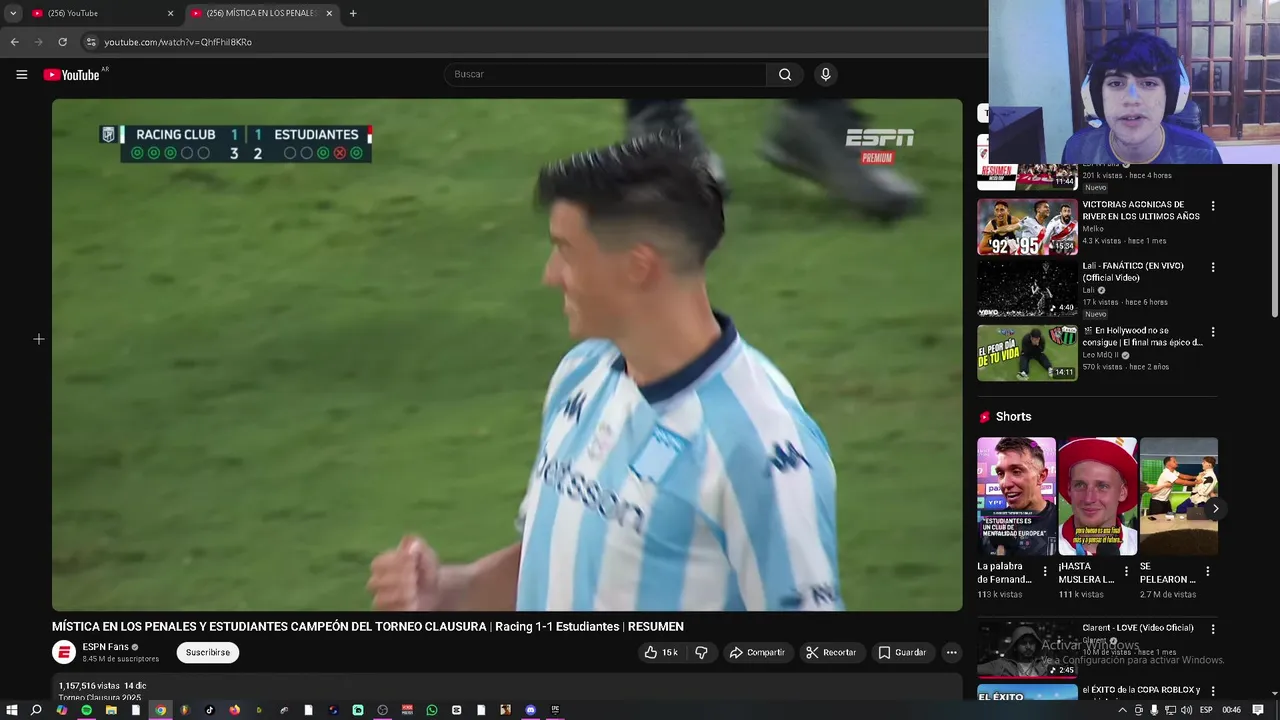
Task: Open the SE PELEARON short
Action: 1179,496
